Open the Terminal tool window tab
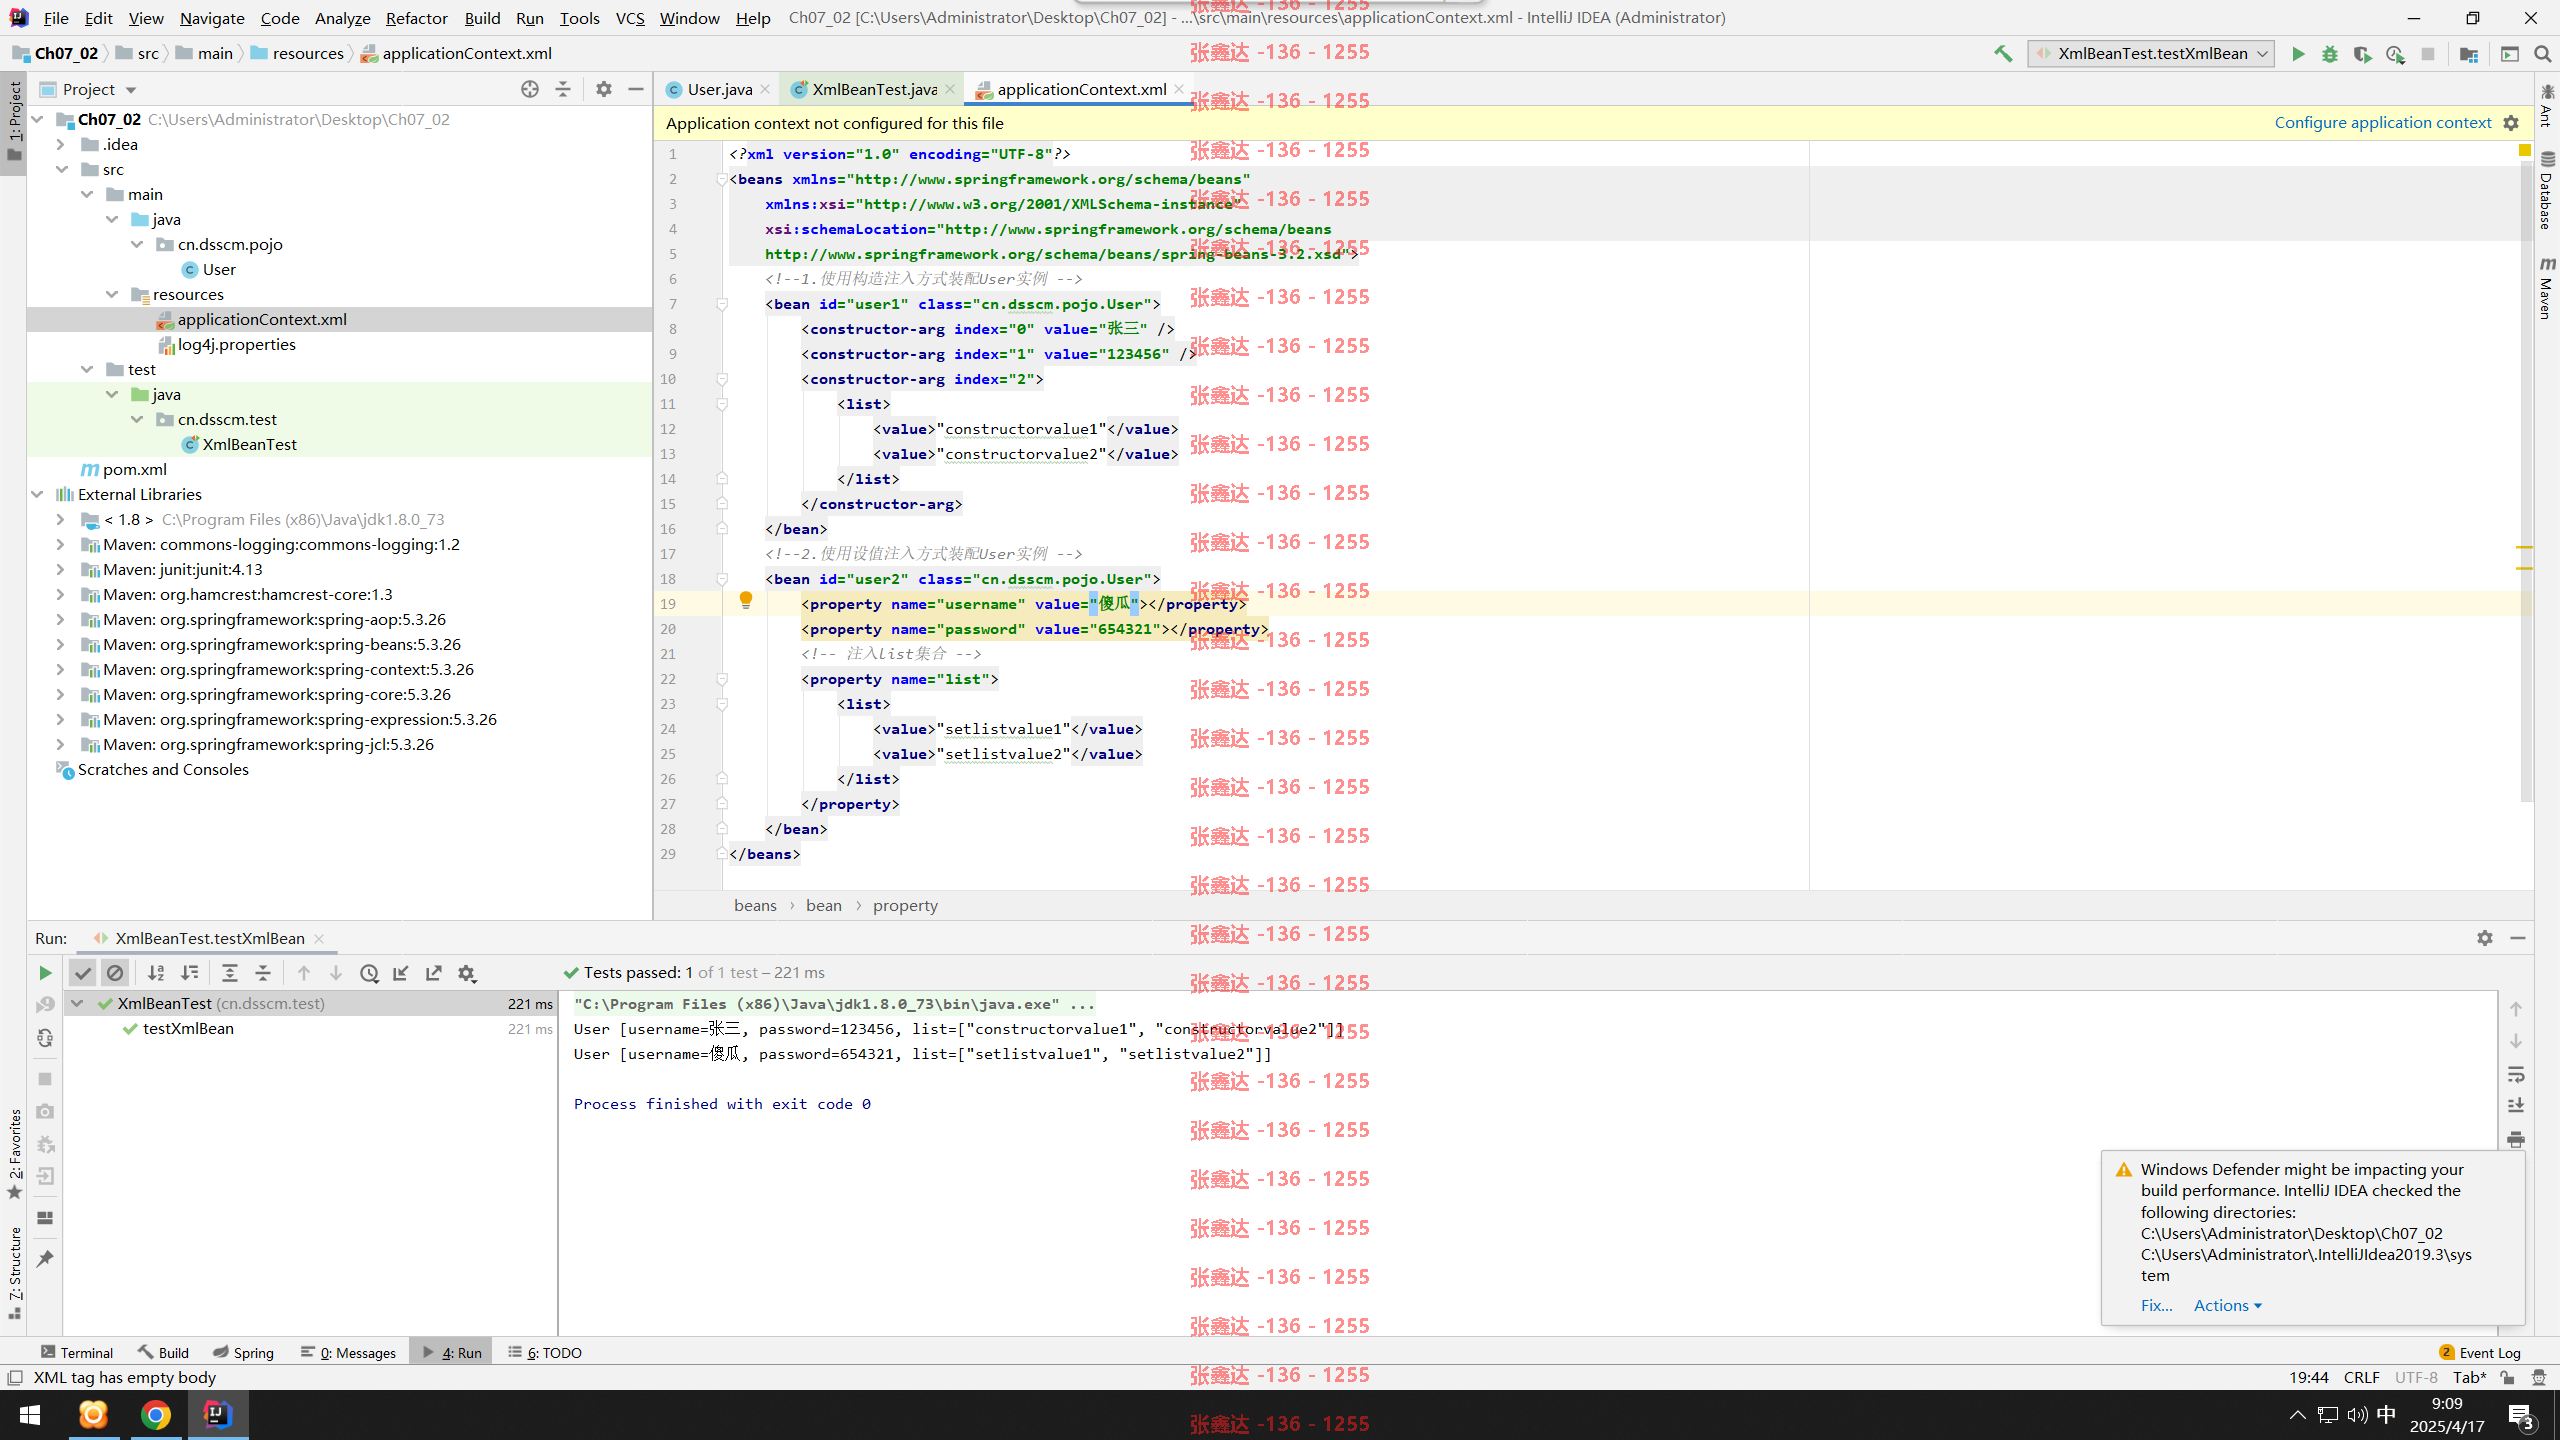Screen dimensions: 2560x1440 point(78,1352)
